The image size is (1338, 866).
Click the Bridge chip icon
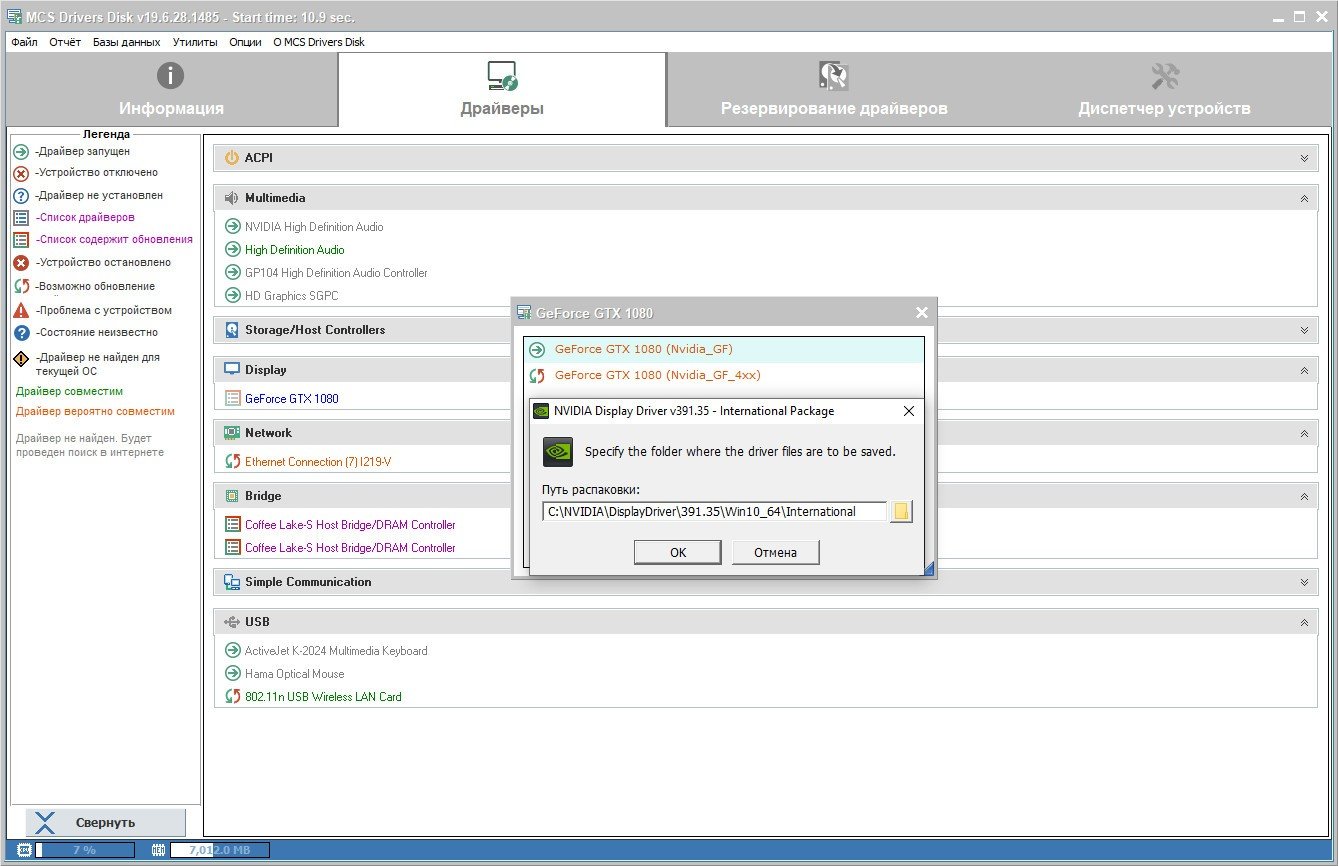tap(232, 496)
